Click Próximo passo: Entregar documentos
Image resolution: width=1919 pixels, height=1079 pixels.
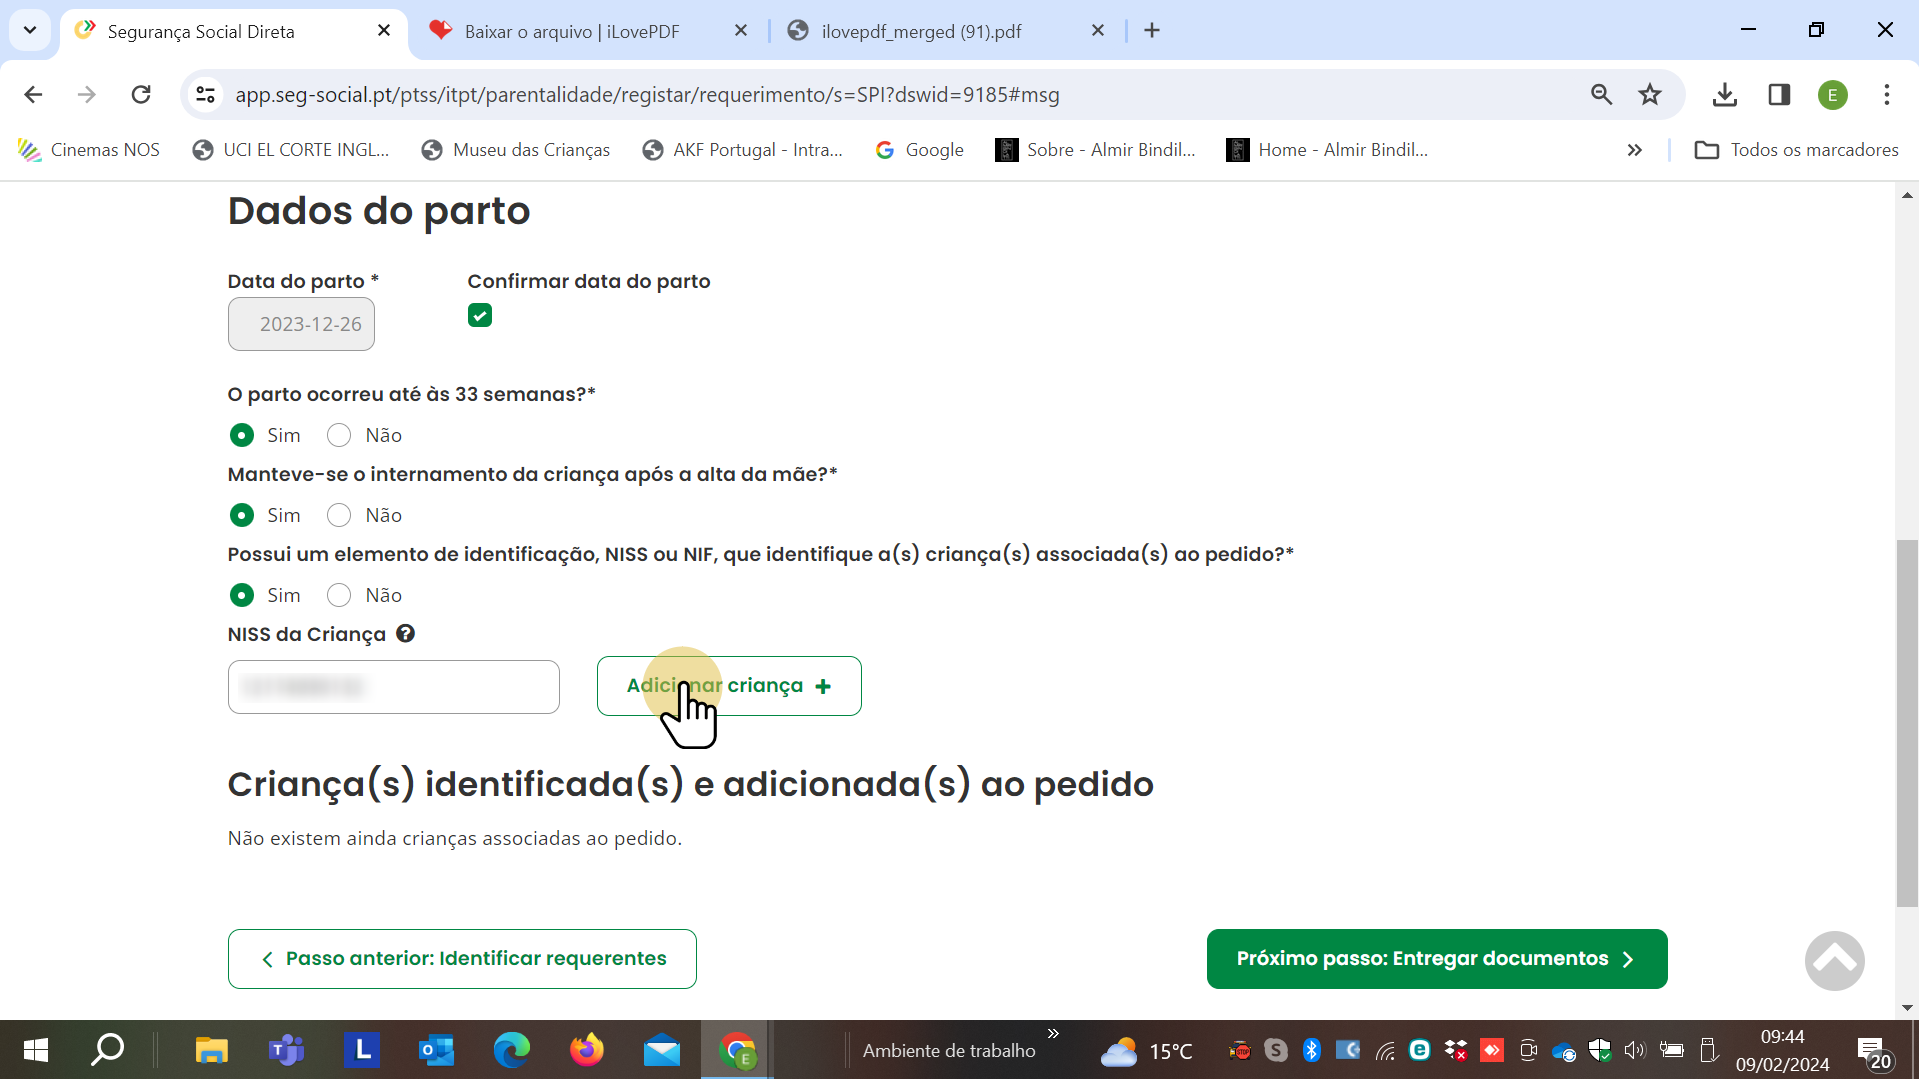1437,958
